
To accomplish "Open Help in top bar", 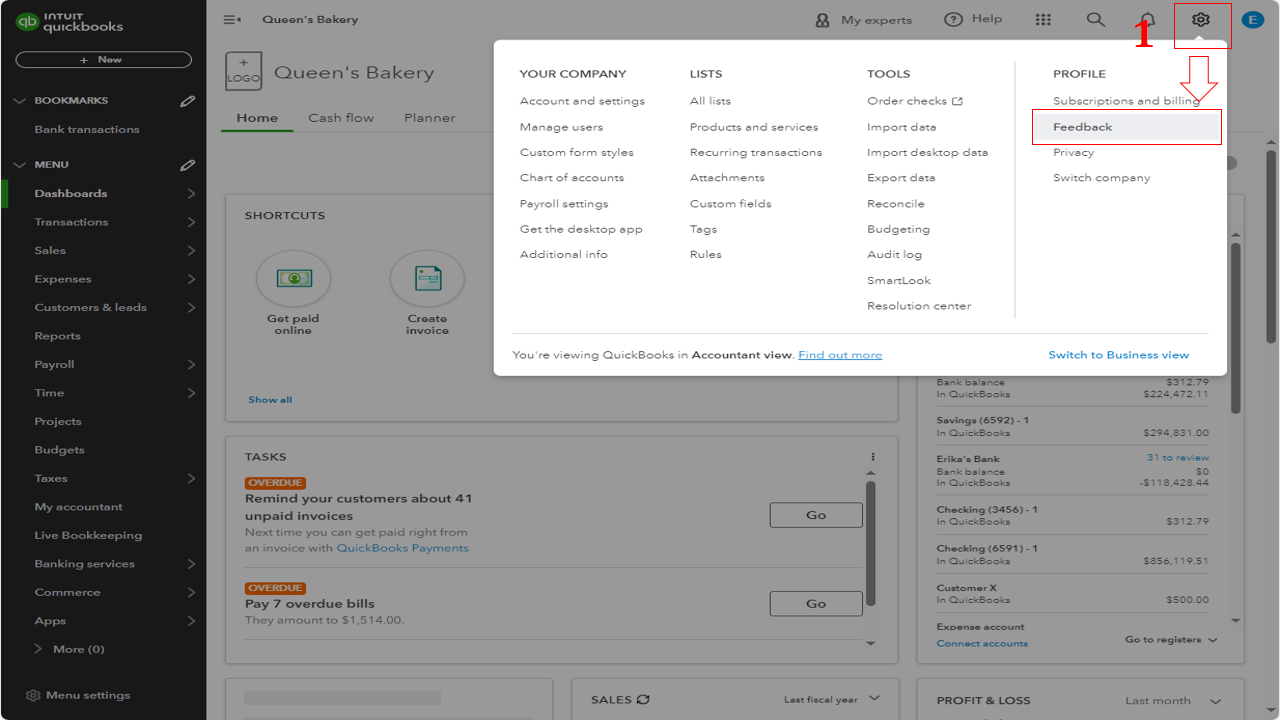I will pyautogui.click(x=973, y=19).
